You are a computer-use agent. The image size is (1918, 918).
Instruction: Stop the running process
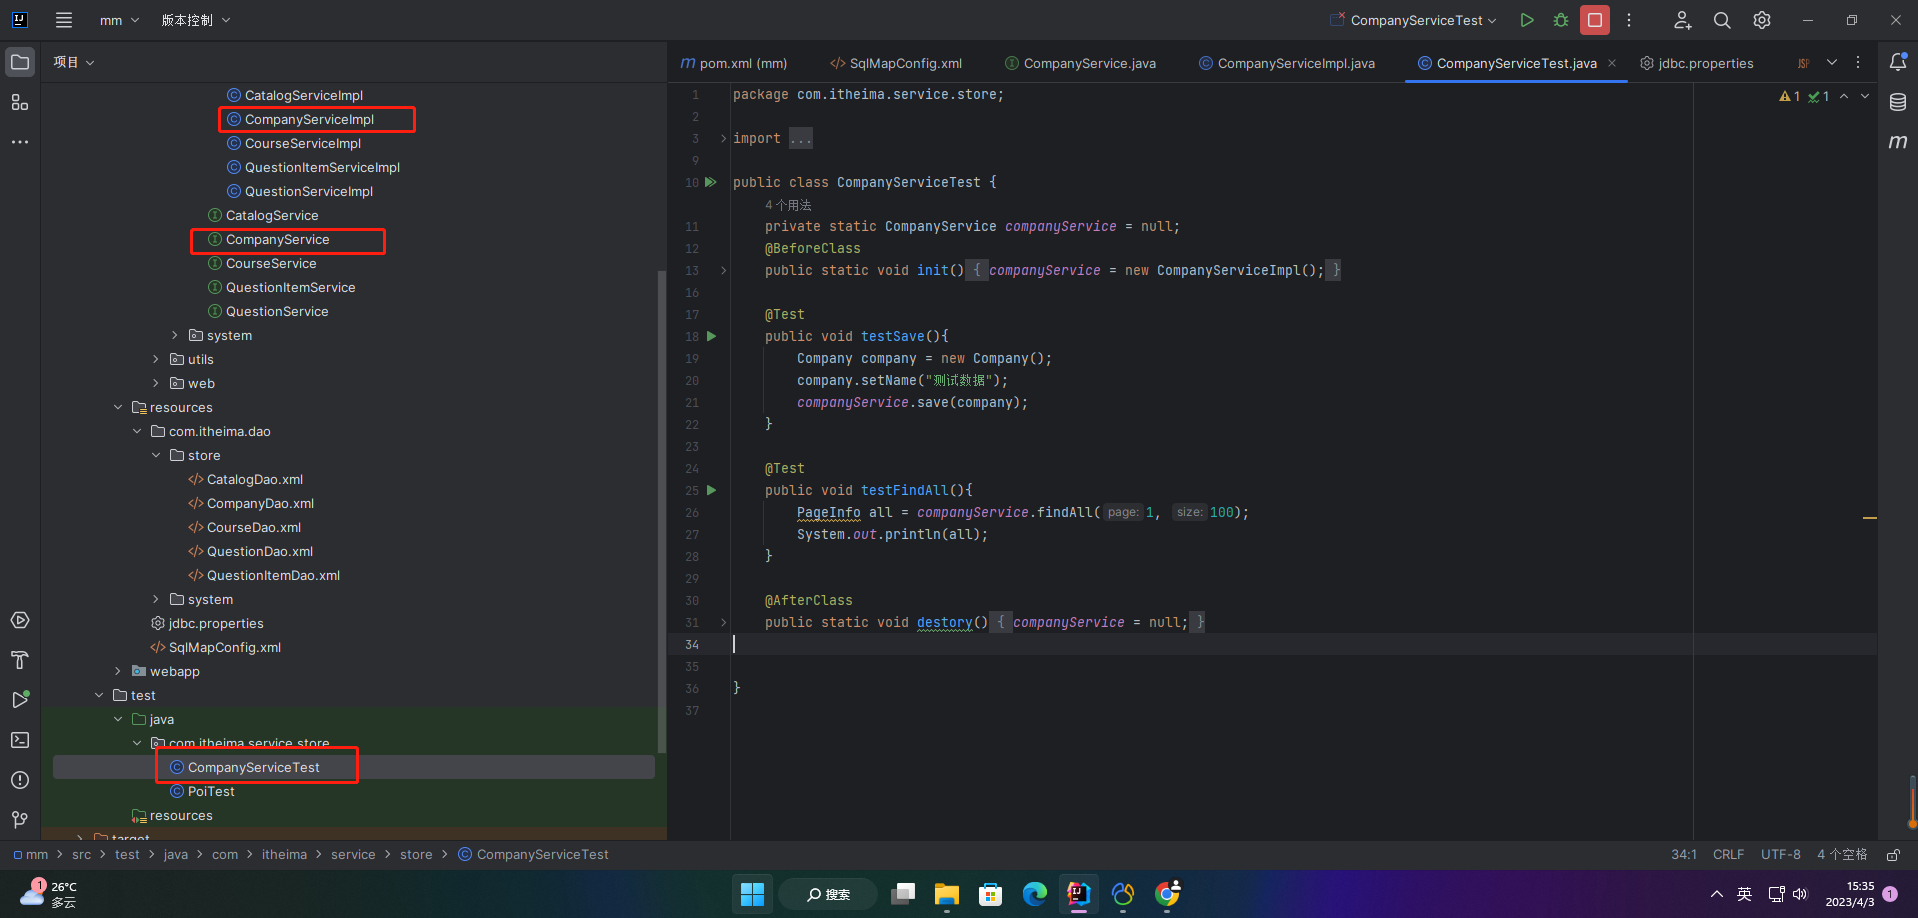(1595, 20)
